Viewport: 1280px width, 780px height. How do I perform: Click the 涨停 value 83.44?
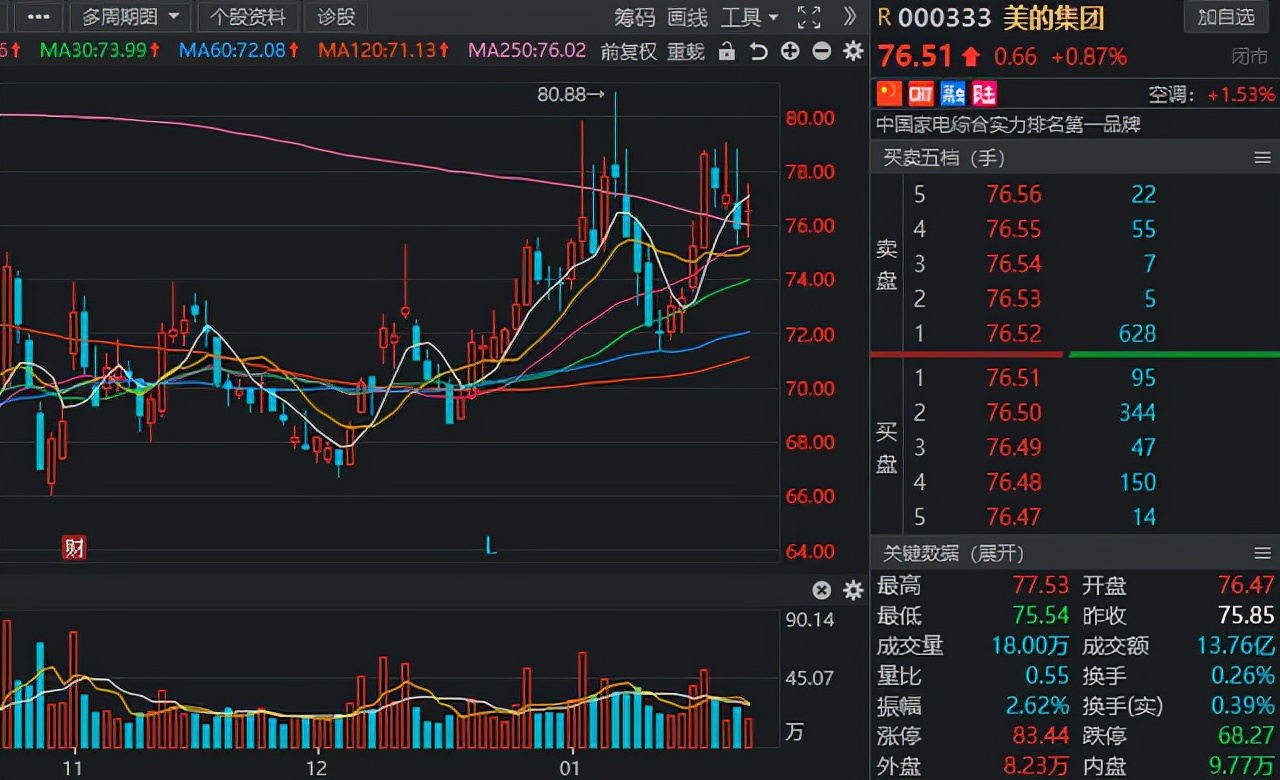[x=1041, y=737]
